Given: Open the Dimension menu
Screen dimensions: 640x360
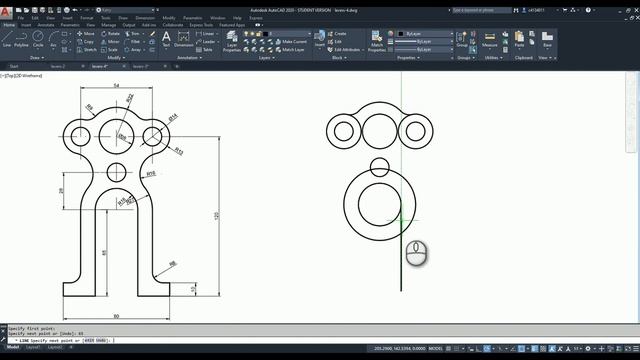Looking at the screenshot, I should [145, 18].
